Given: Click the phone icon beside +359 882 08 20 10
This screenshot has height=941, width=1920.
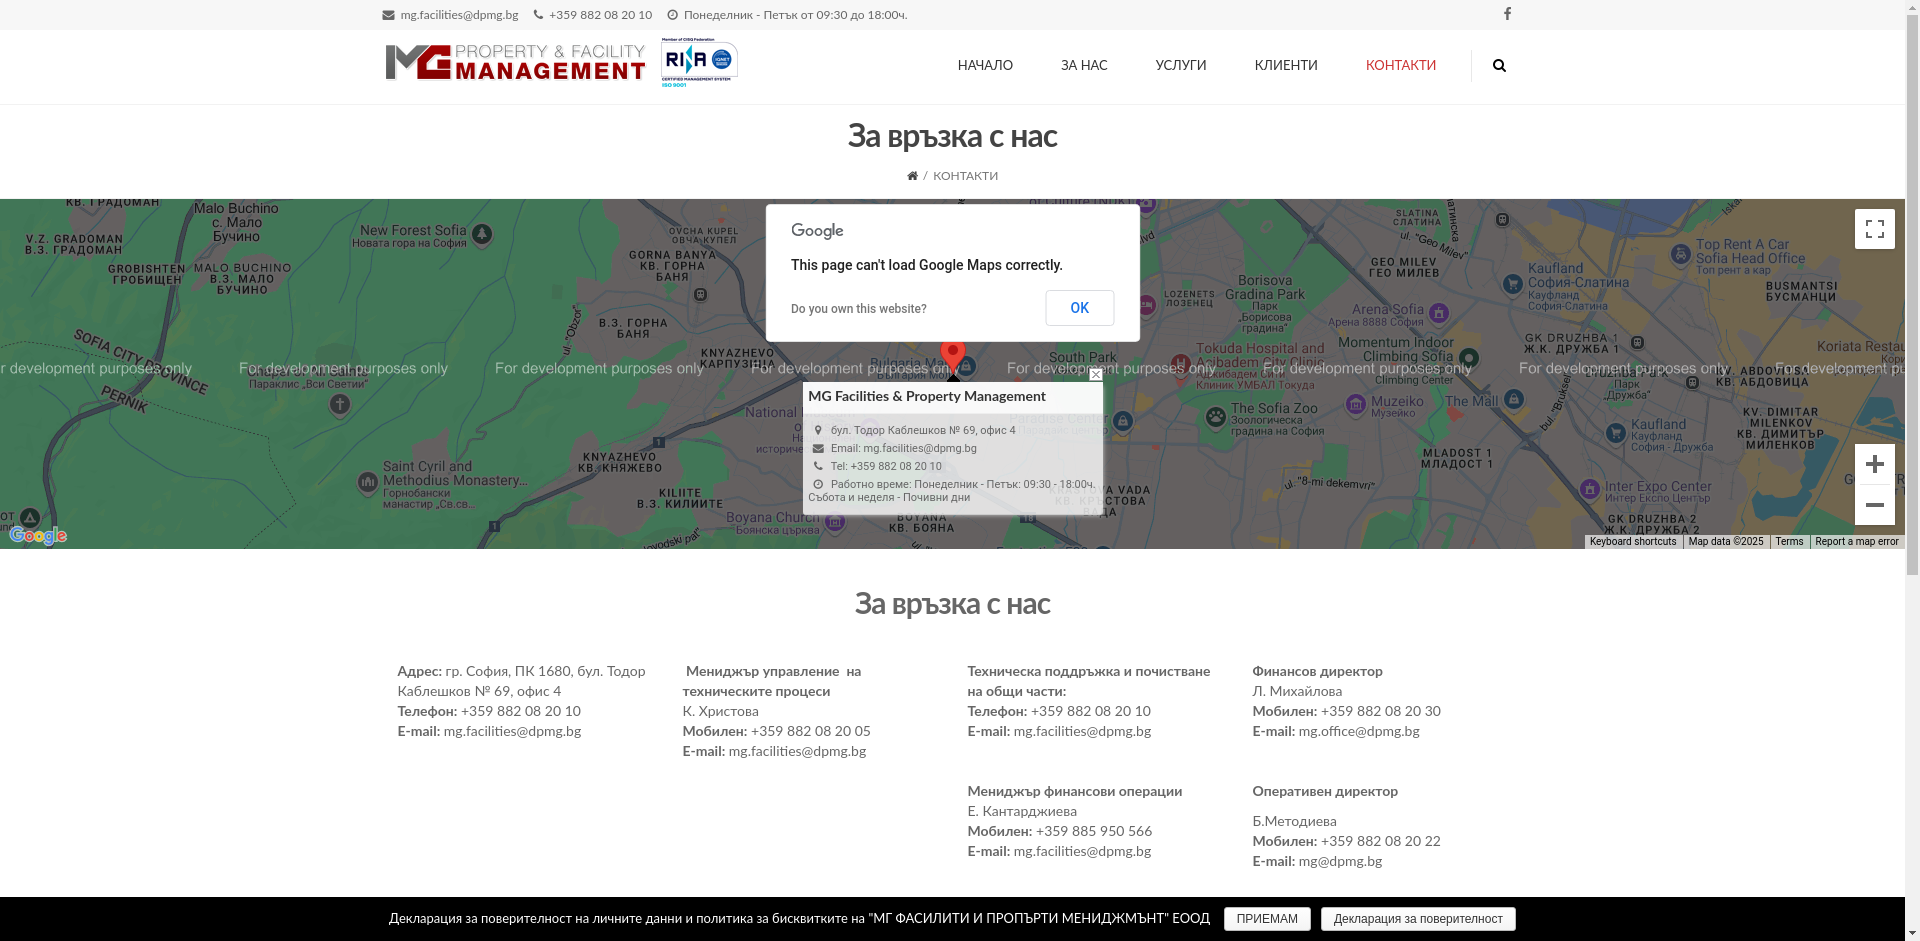Looking at the screenshot, I should pyautogui.click(x=537, y=15).
